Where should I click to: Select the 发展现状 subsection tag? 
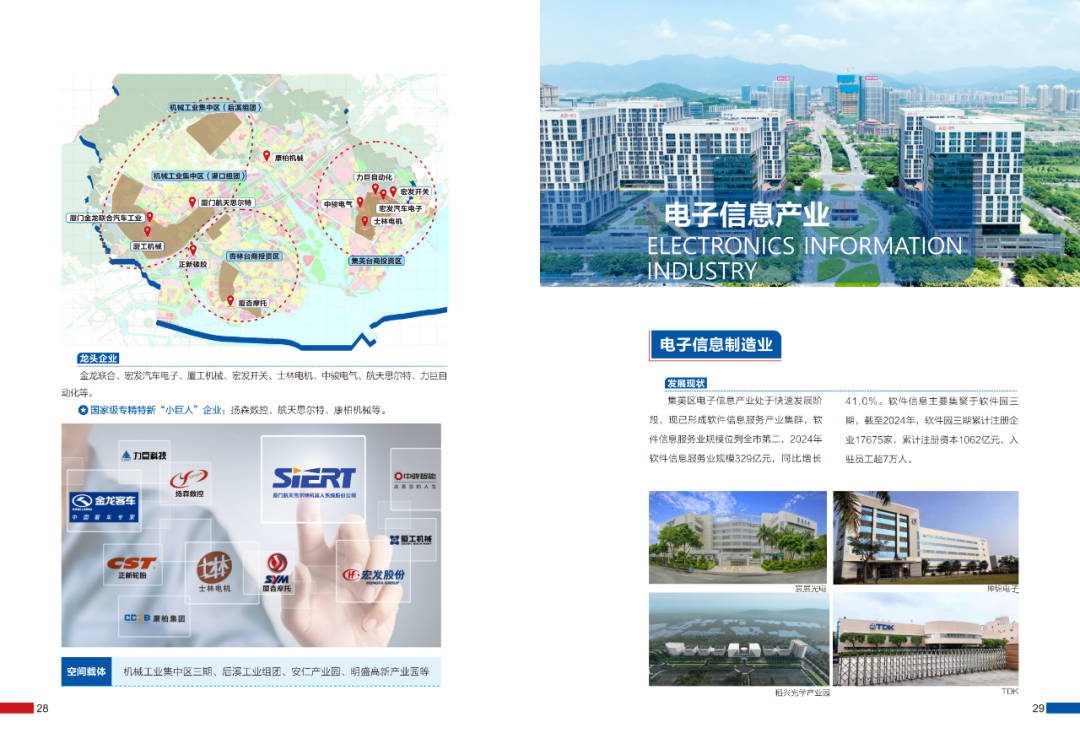686,383
